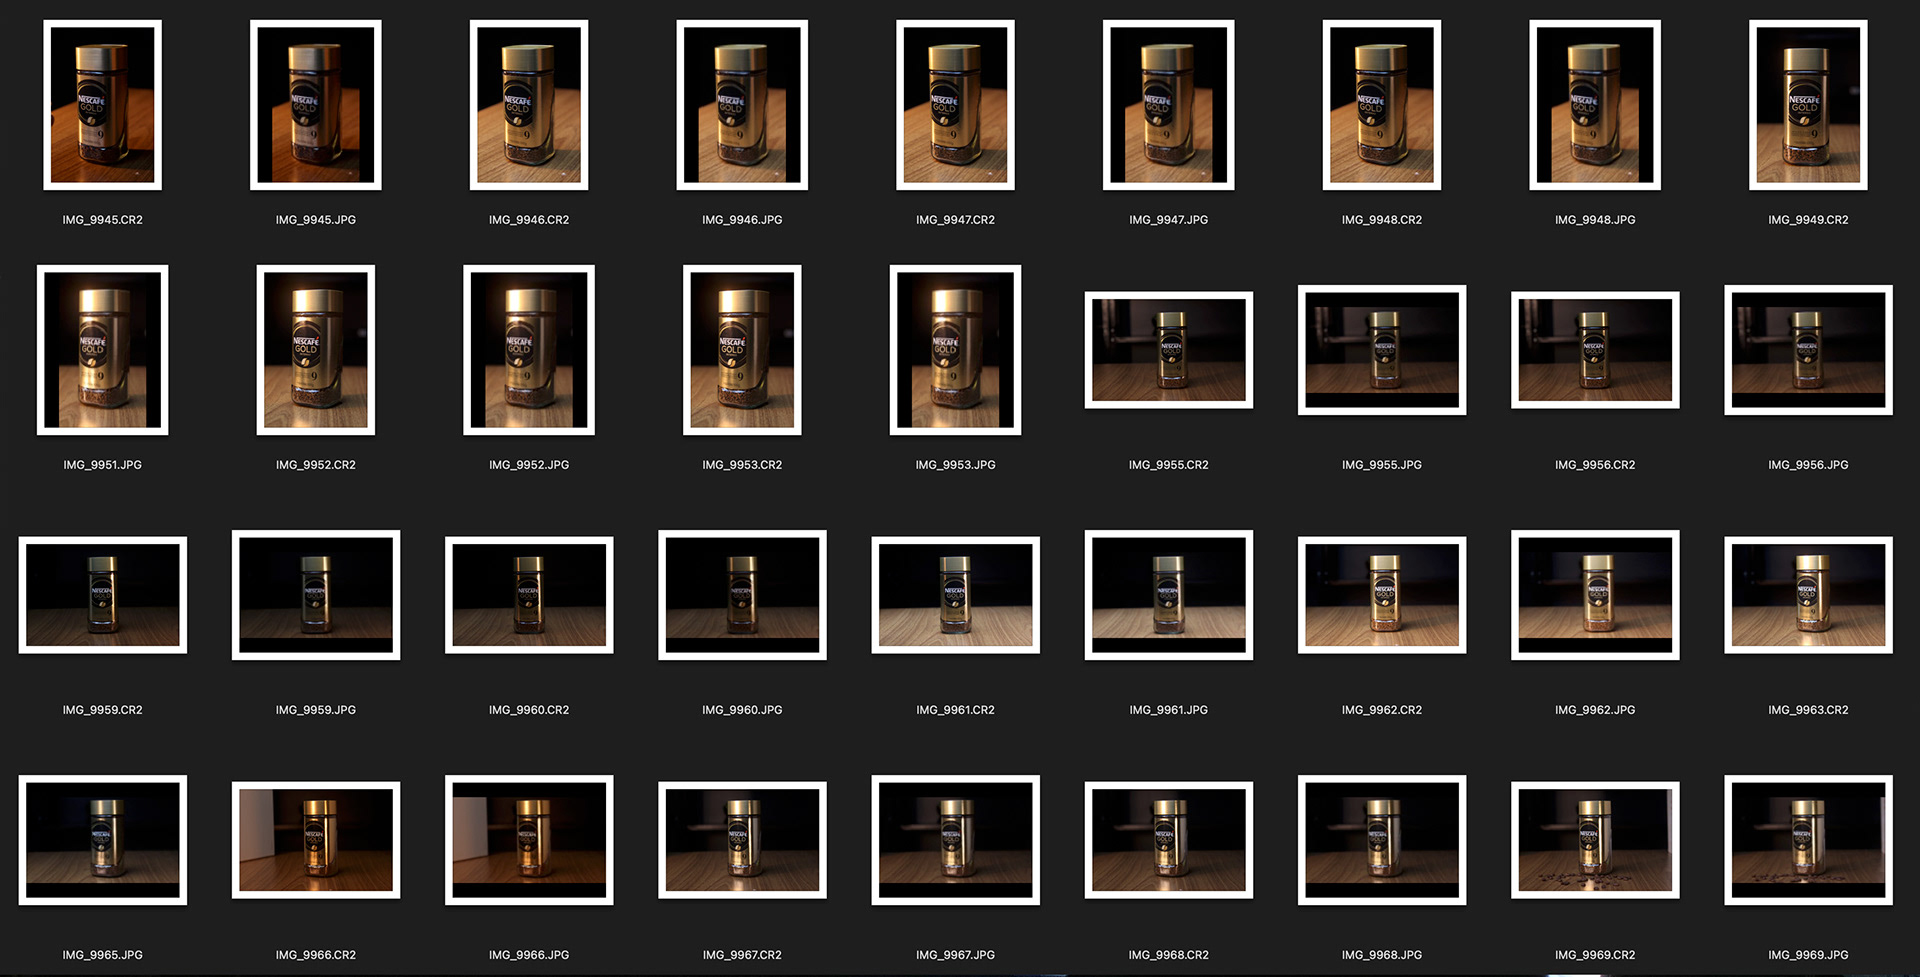Pick the IMG_9952.CR2 thumbnail
The image size is (1920, 977).
316,350
